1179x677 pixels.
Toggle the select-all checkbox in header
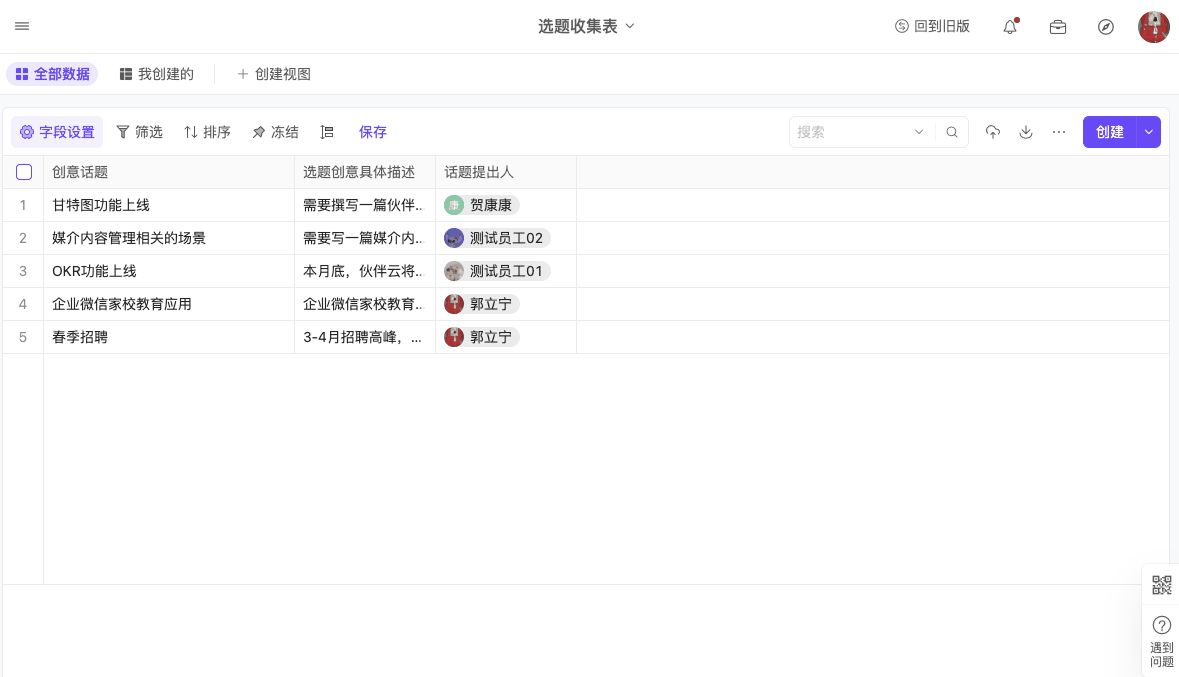click(24, 172)
